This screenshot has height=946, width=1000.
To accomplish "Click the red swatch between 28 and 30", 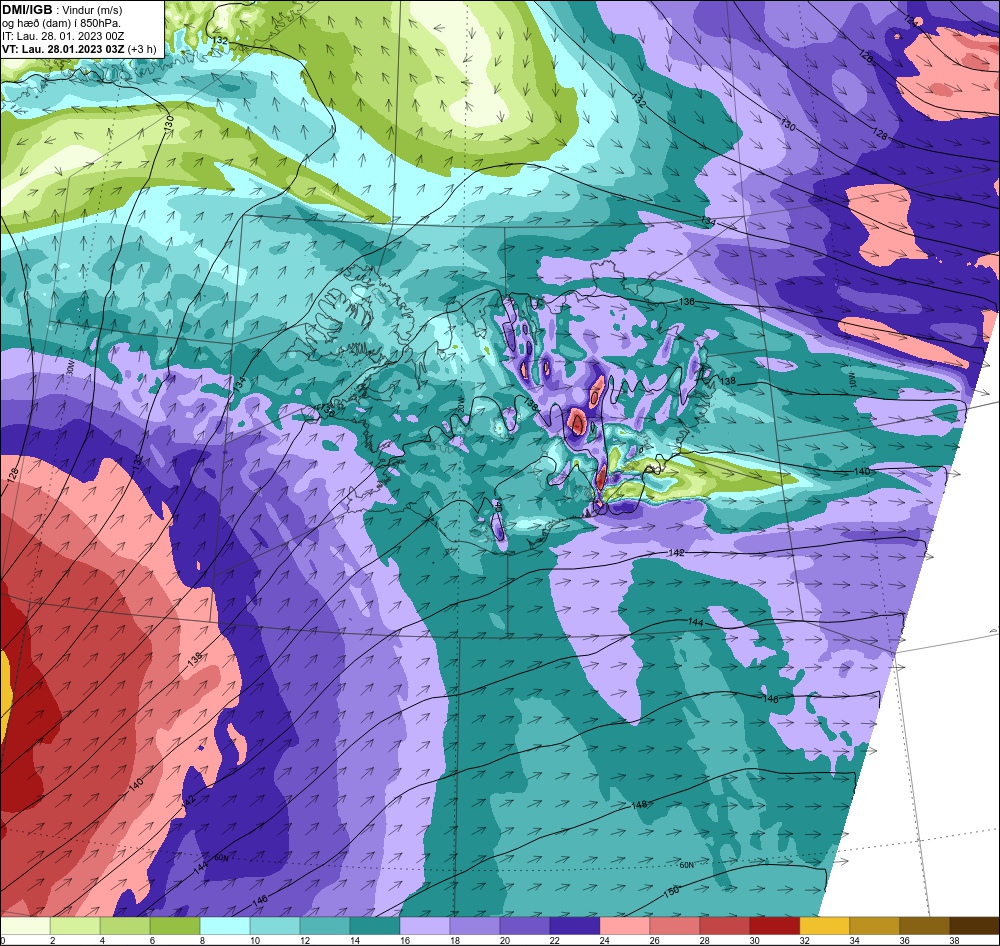I will tap(724, 926).
